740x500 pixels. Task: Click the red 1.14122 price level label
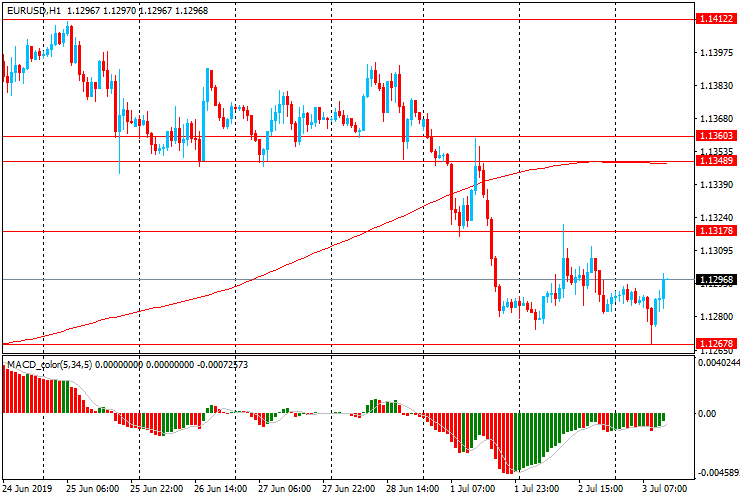(716, 19)
